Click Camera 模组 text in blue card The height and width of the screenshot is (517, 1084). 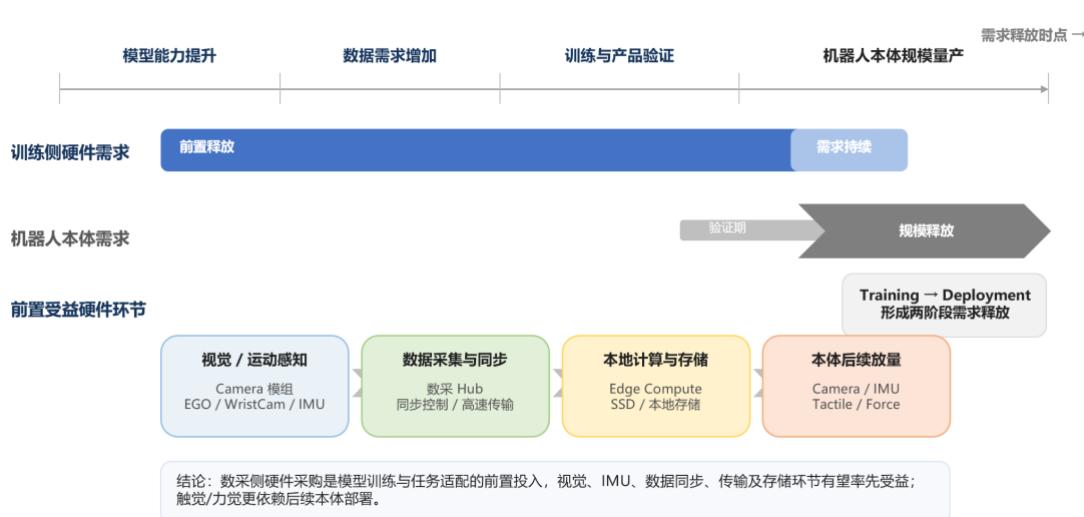coord(254,389)
